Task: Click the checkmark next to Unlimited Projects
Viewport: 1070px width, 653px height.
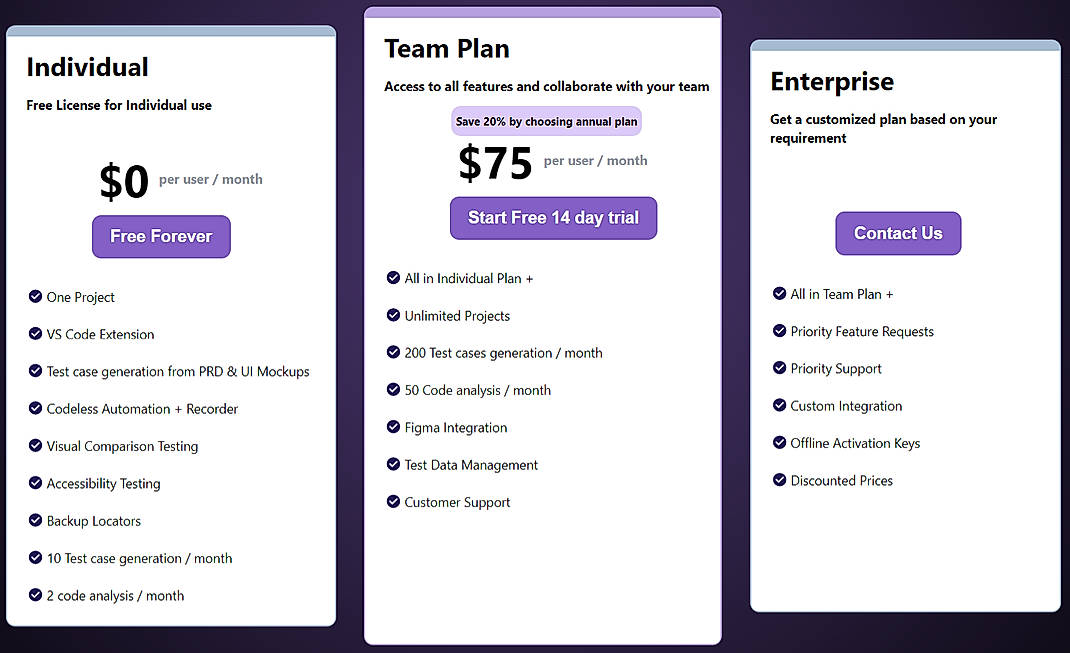Action: (393, 315)
